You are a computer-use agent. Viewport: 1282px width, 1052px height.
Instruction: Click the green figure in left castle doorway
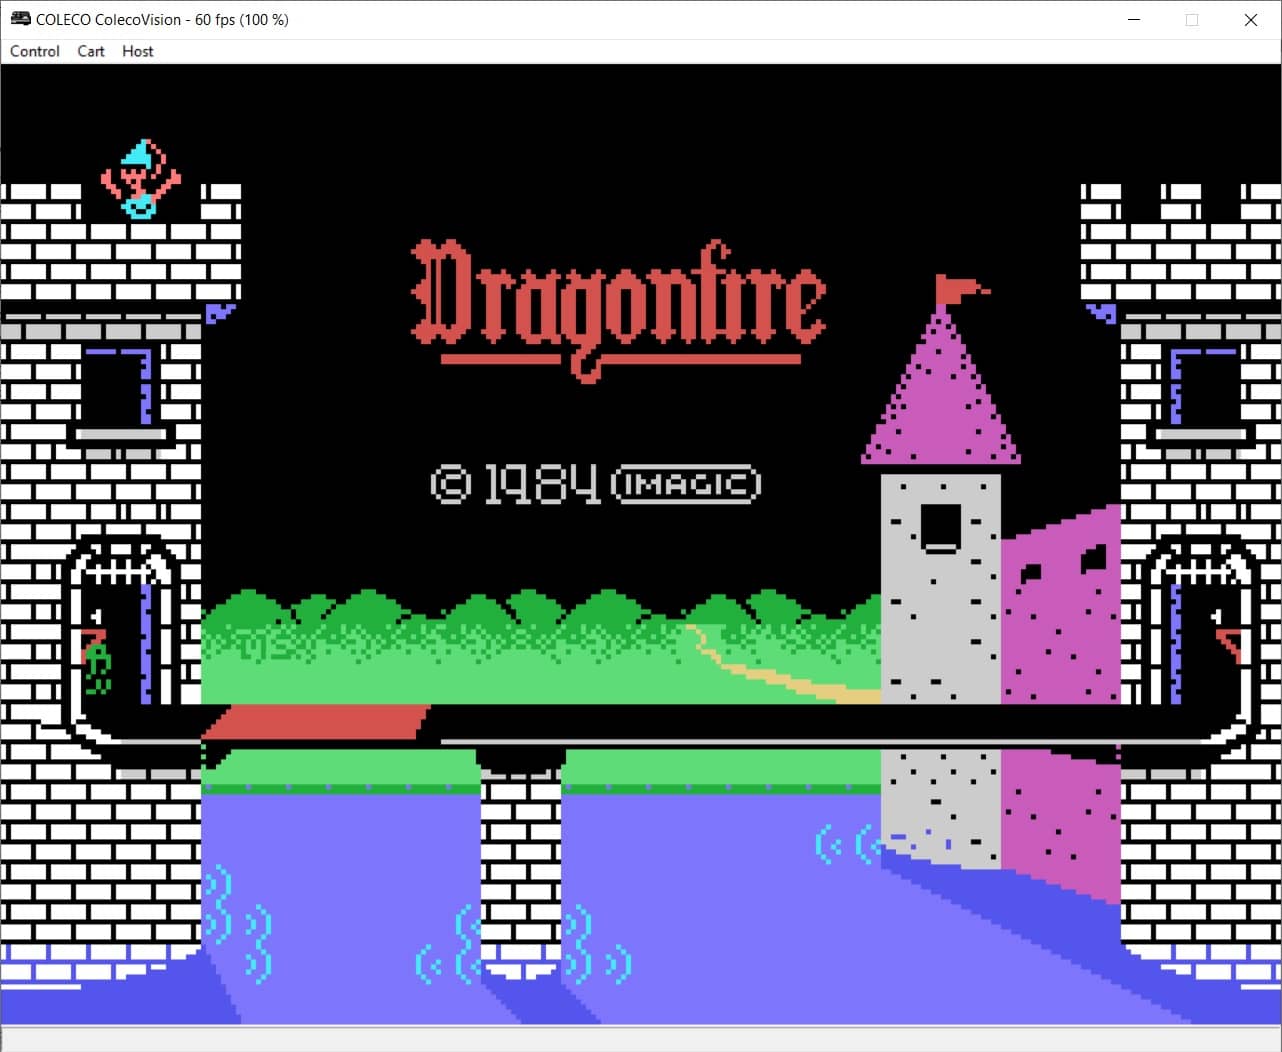(97, 668)
